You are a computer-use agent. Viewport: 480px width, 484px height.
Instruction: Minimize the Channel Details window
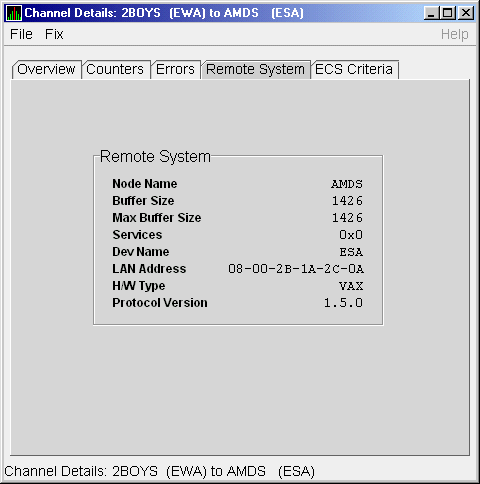point(431,13)
